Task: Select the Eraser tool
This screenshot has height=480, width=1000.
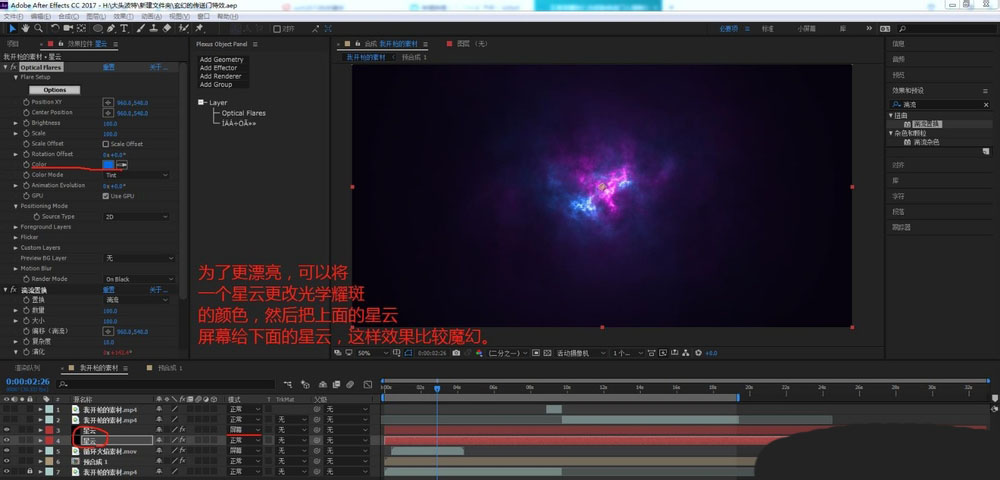Action: (169, 28)
